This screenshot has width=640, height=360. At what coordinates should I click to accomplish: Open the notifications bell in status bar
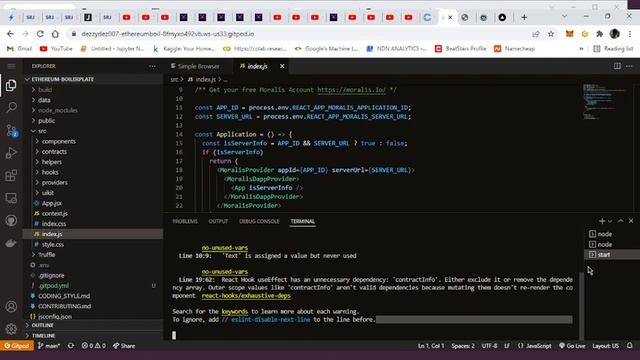pos(629,346)
